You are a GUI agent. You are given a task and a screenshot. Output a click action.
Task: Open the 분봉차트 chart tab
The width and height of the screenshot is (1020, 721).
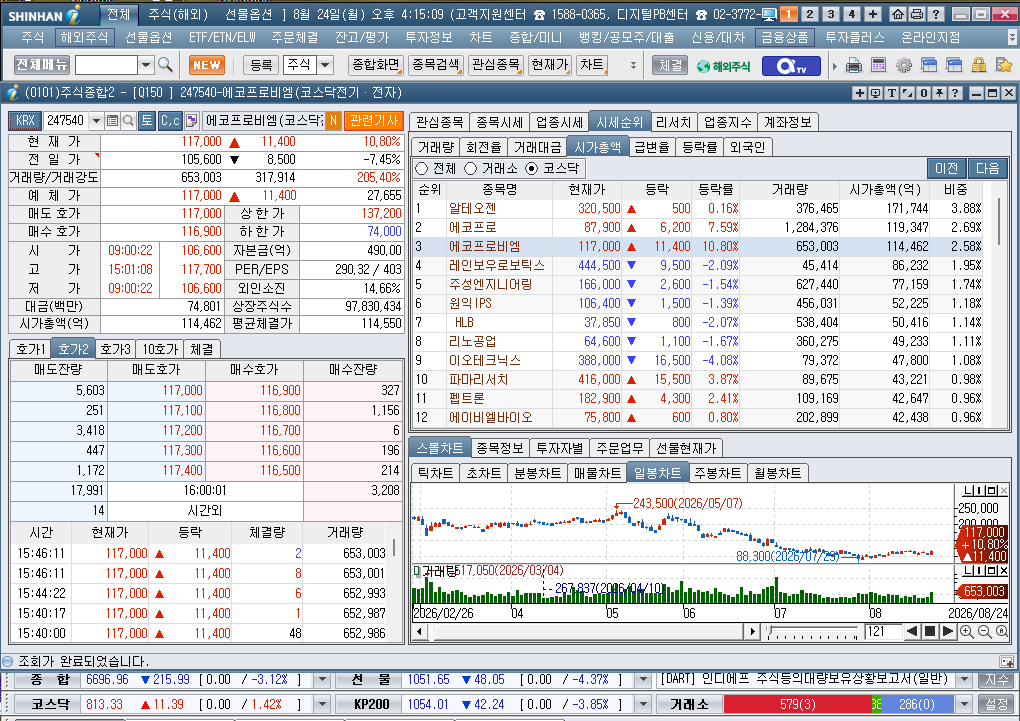pos(537,473)
